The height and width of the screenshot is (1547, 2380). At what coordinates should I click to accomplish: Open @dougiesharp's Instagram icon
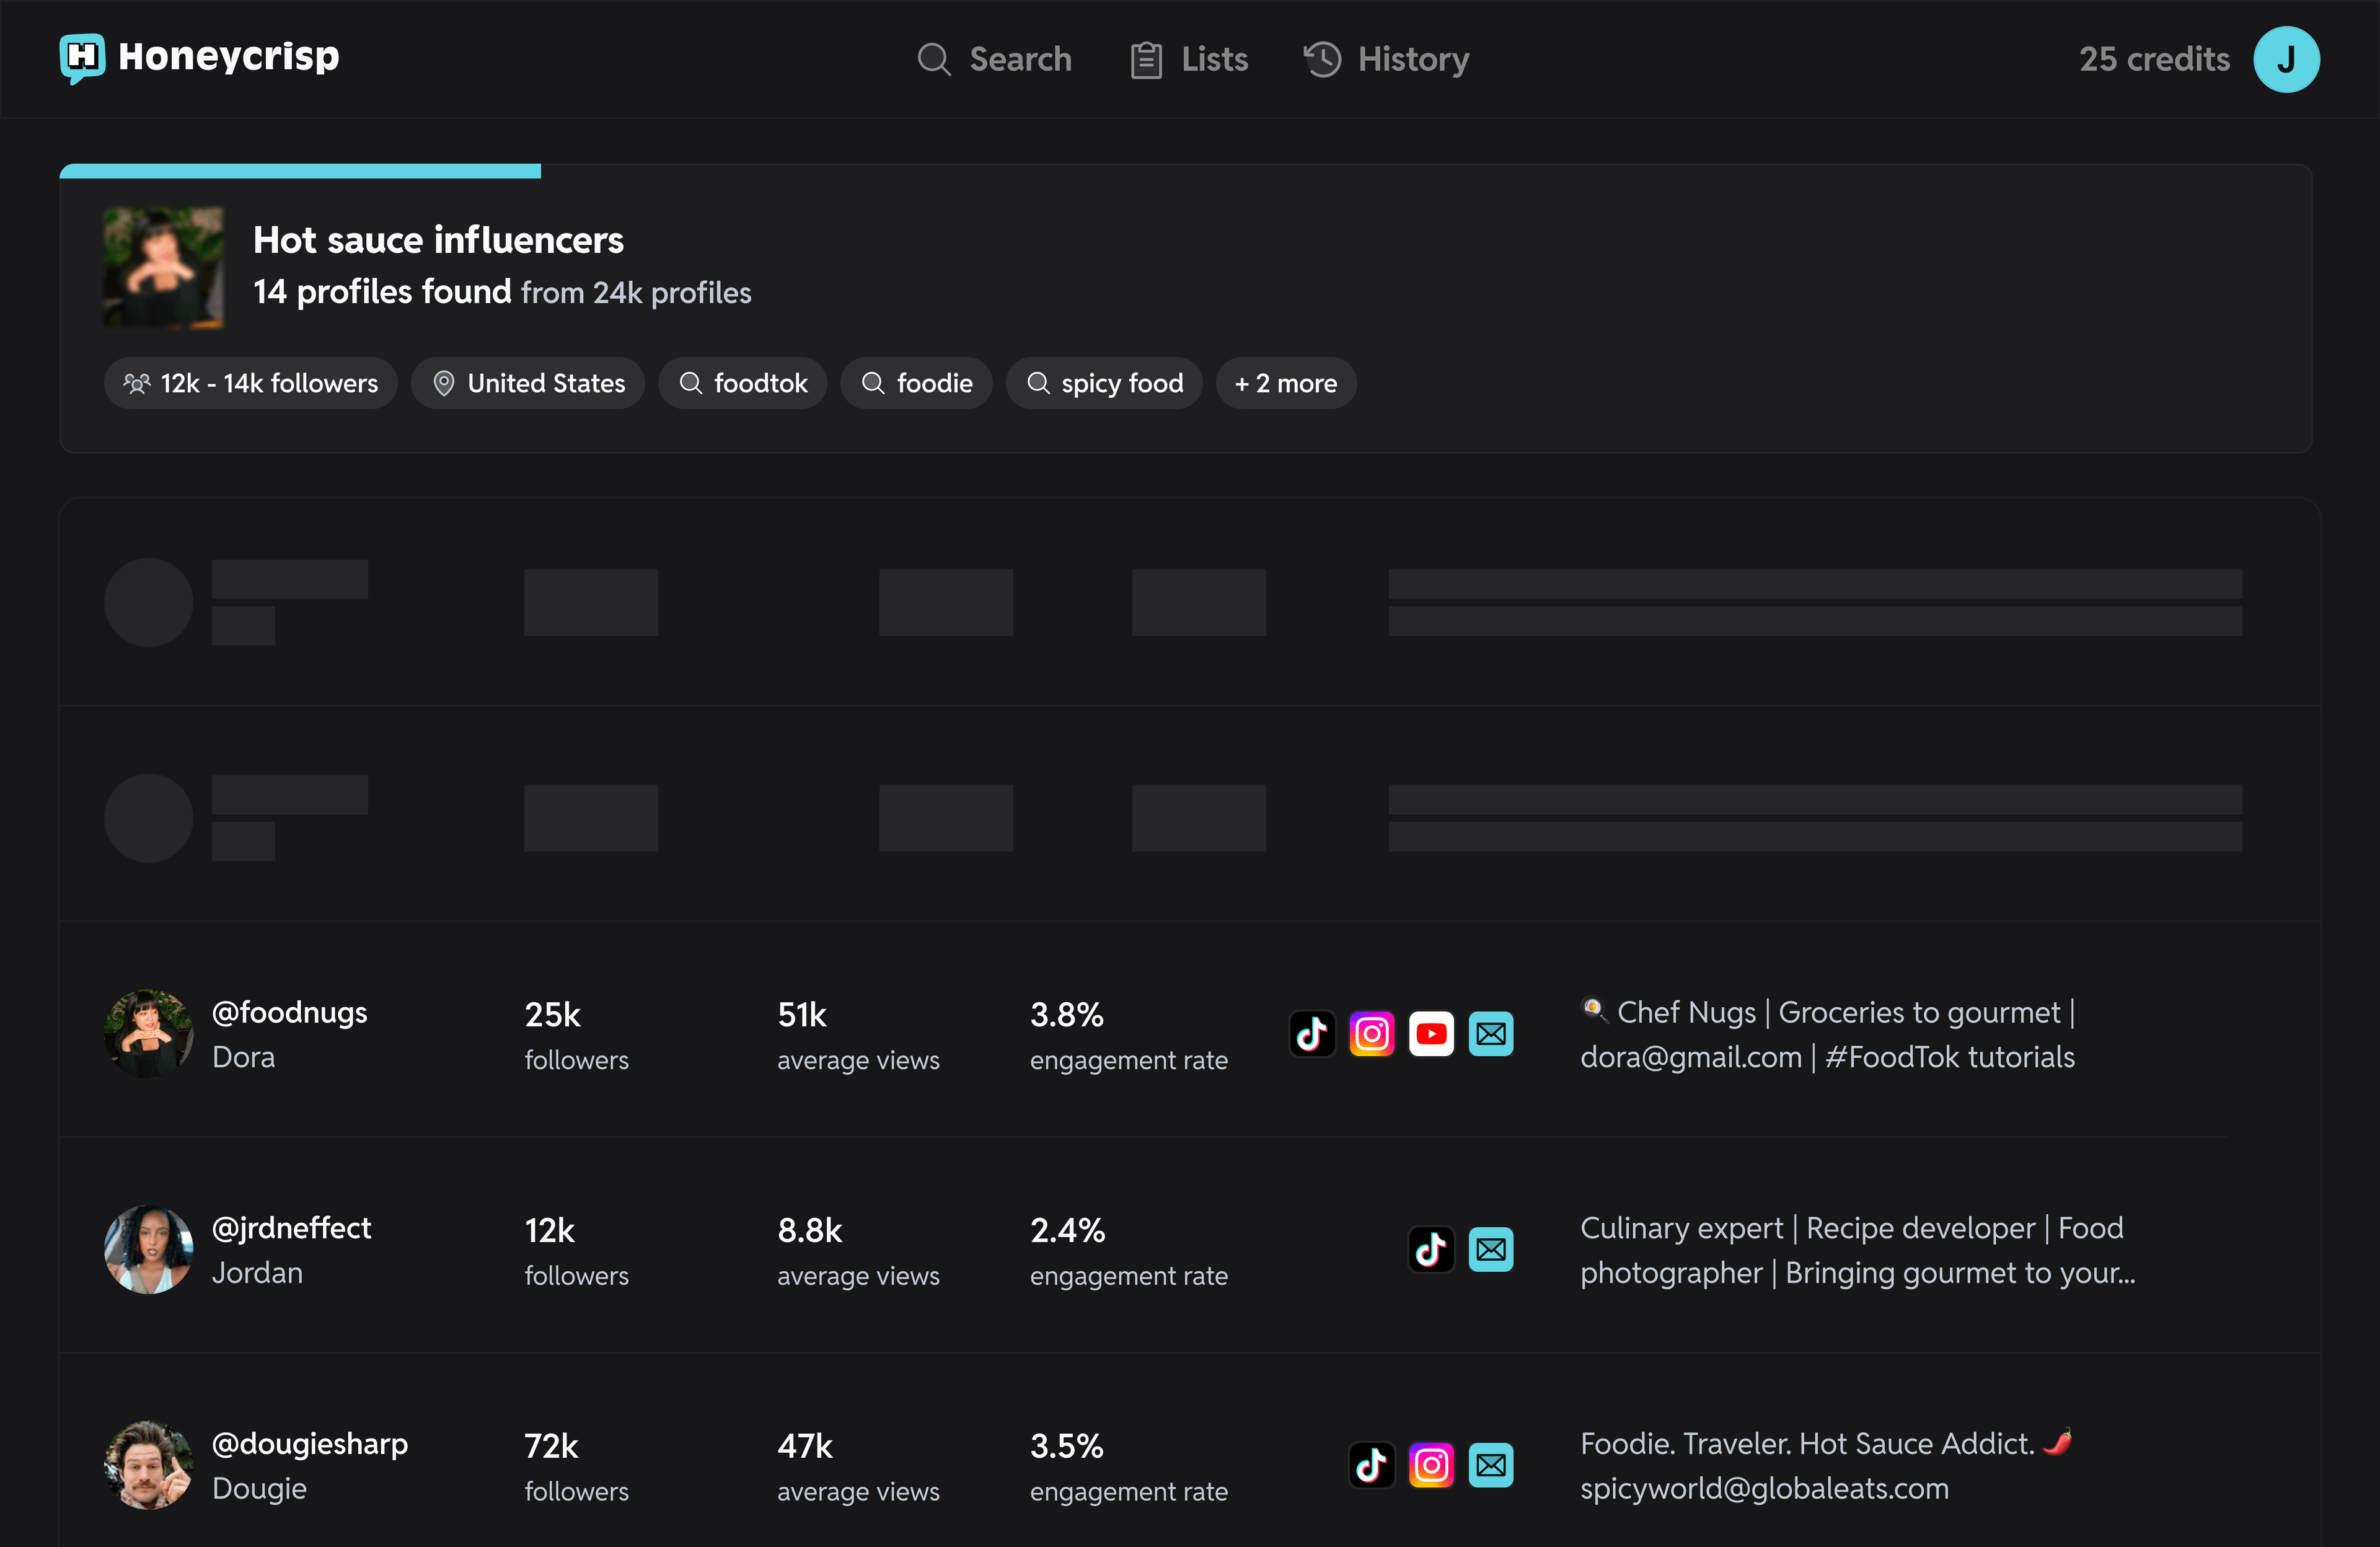point(1431,1465)
